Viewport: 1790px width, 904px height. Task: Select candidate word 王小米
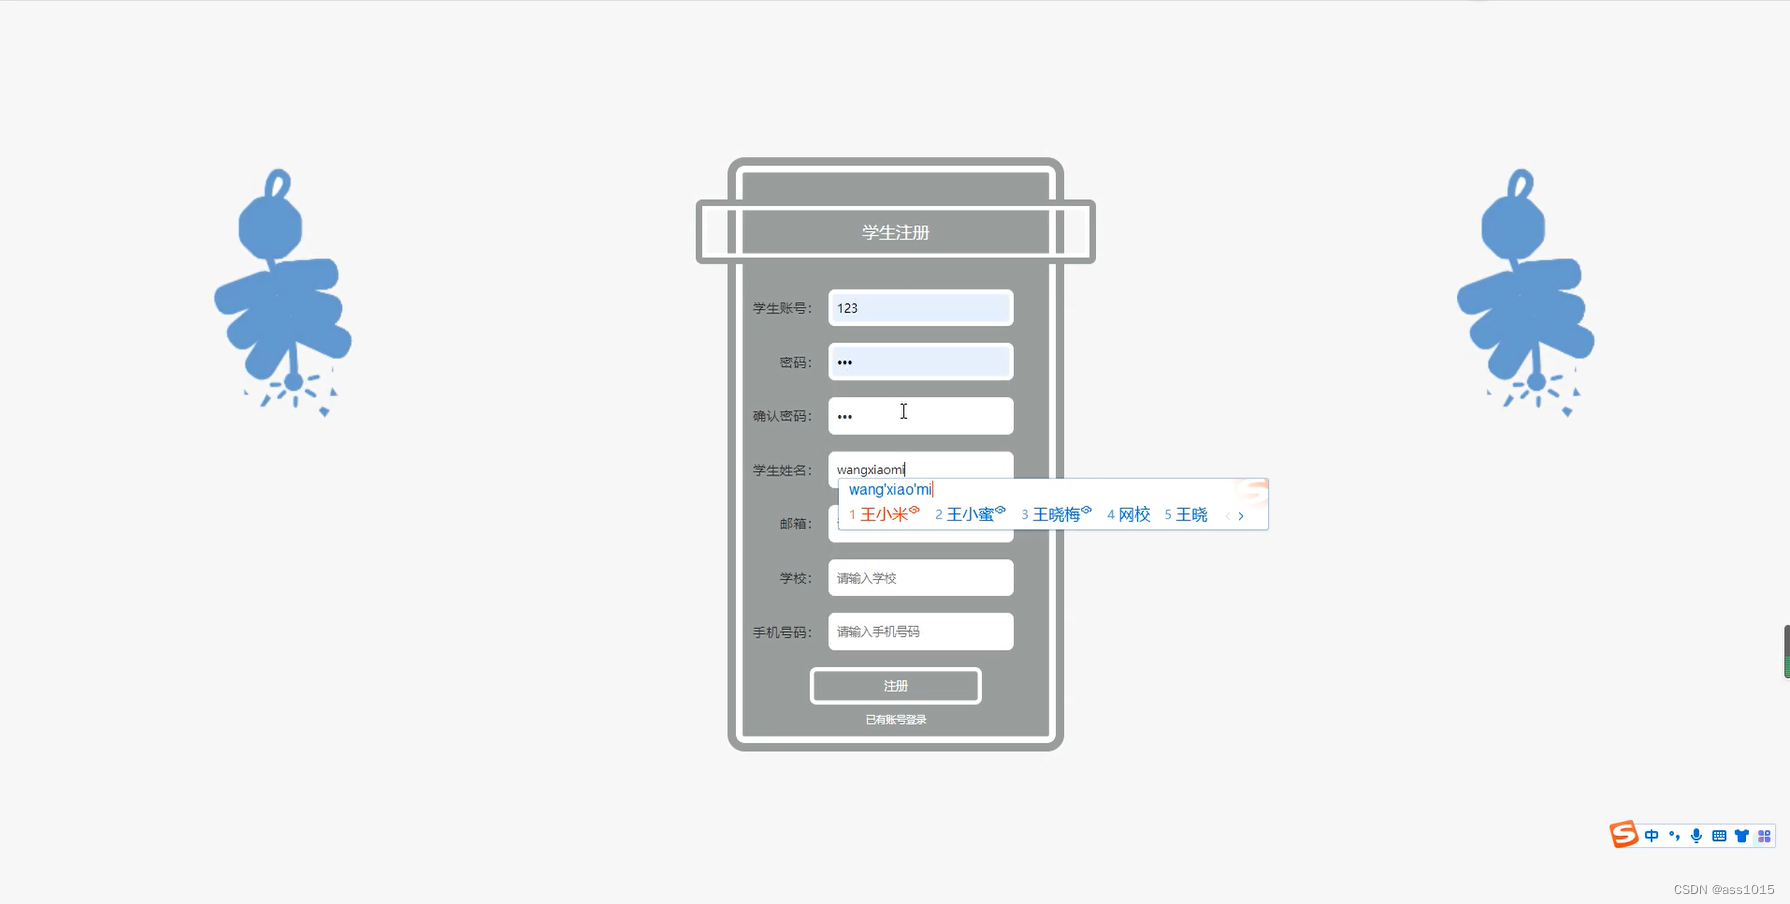(x=885, y=514)
